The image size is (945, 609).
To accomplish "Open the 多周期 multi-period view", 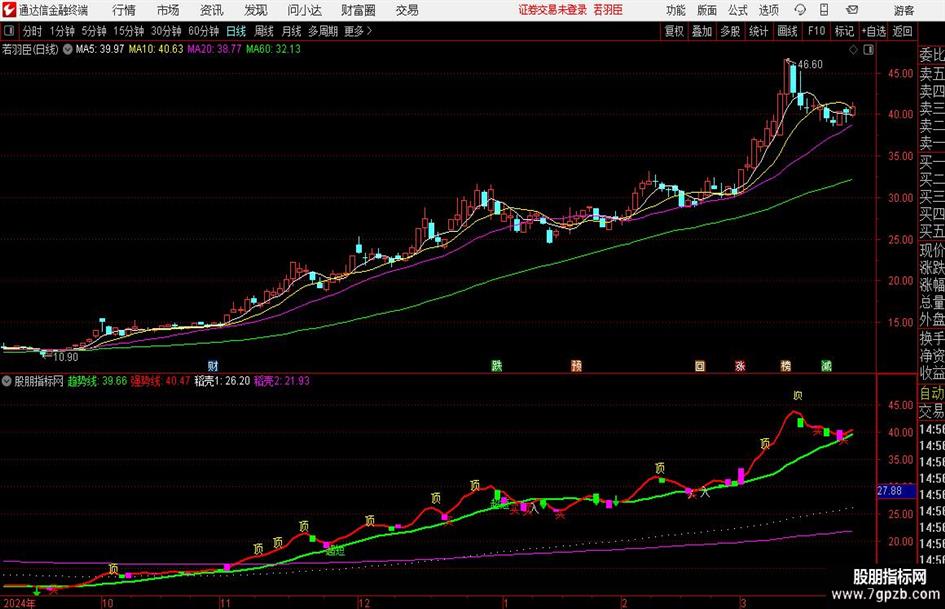I will coord(323,31).
